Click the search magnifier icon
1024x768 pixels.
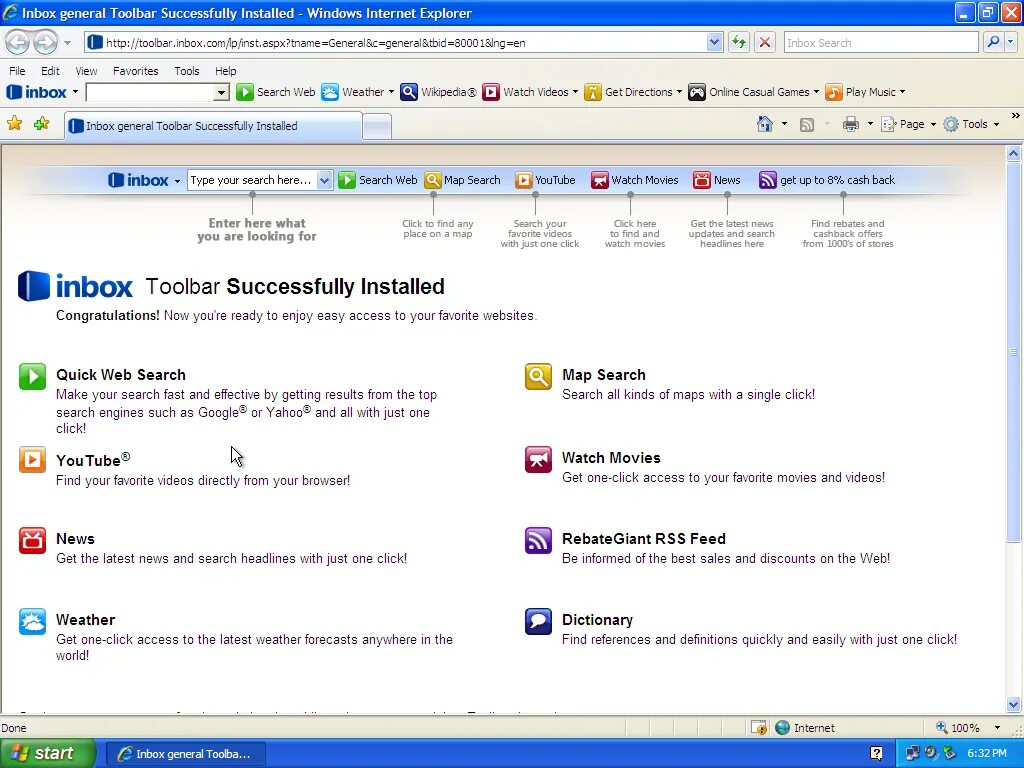[x=993, y=42]
